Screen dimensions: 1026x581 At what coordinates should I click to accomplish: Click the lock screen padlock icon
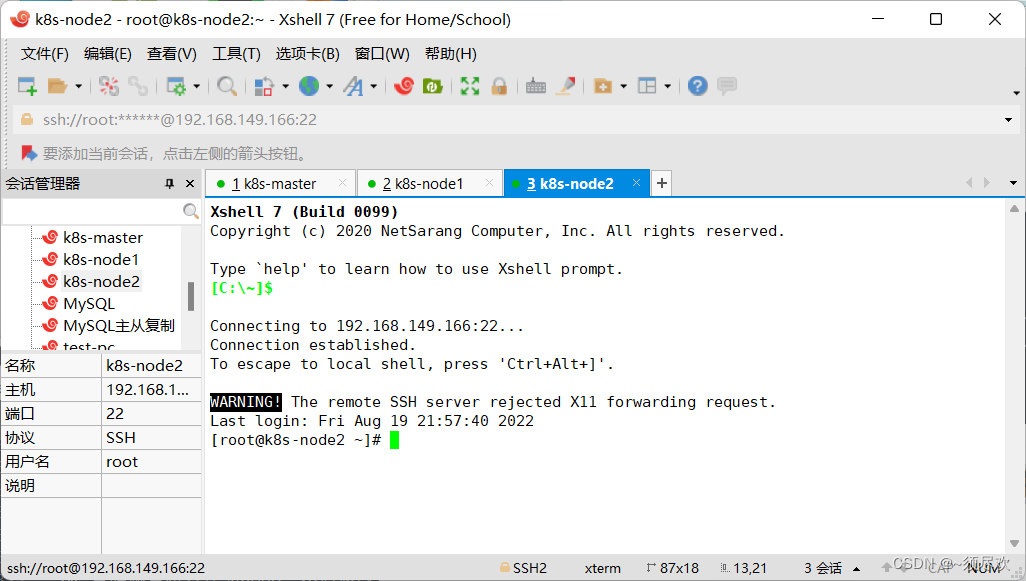coord(499,86)
